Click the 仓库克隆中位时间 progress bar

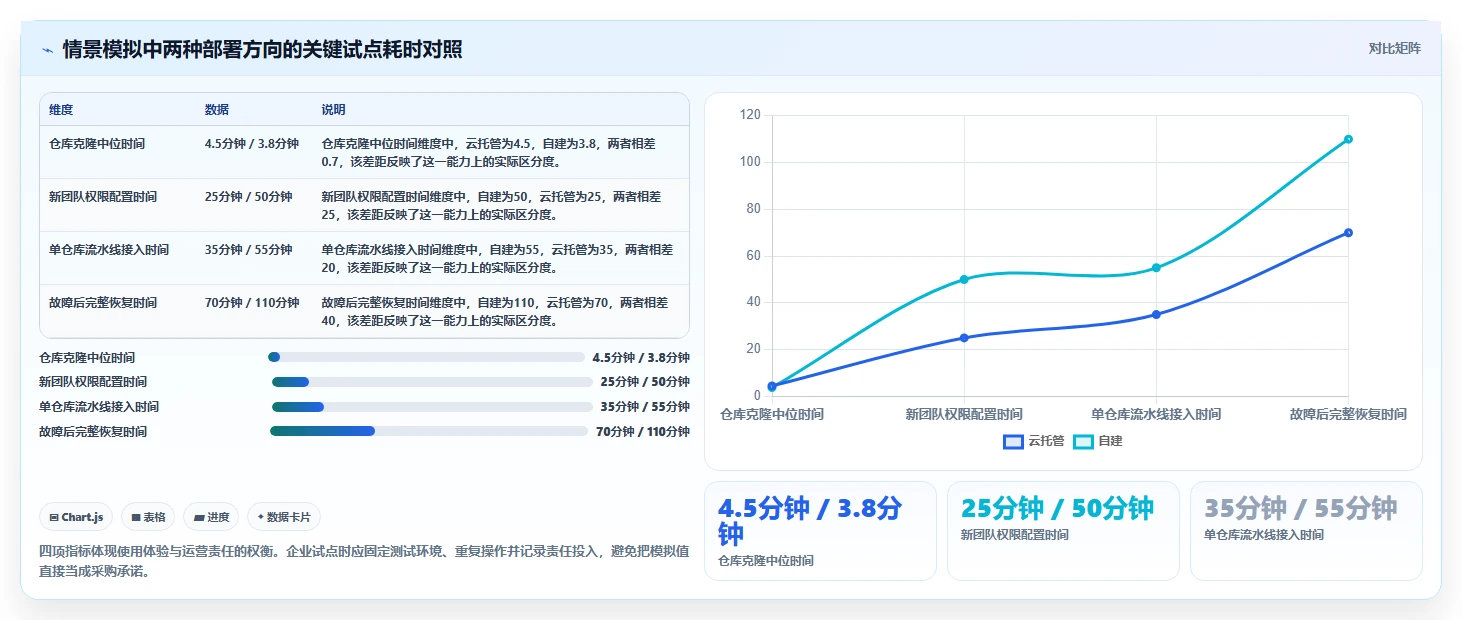[x=426, y=357]
